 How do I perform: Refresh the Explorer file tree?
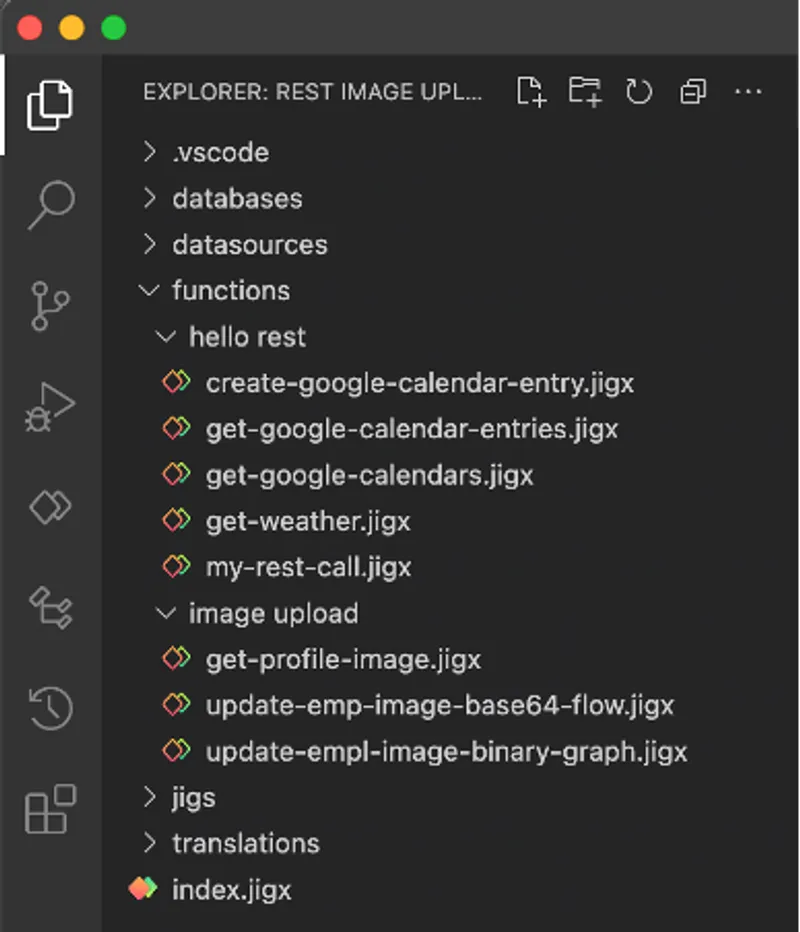[x=638, y=91]
